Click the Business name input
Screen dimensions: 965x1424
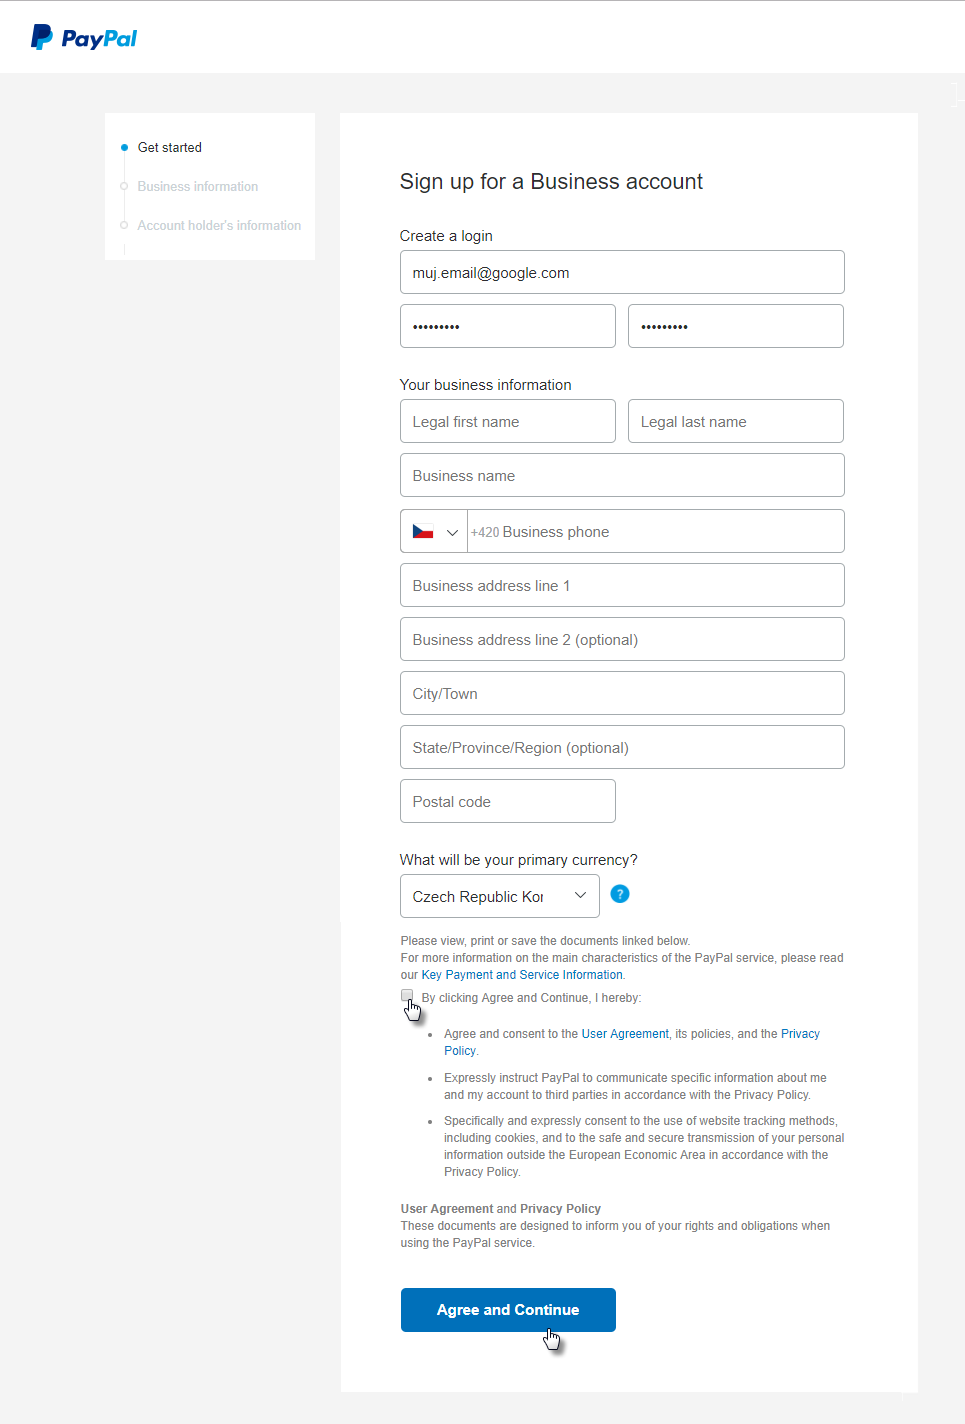pyautogui.click(x=622, y=475)
